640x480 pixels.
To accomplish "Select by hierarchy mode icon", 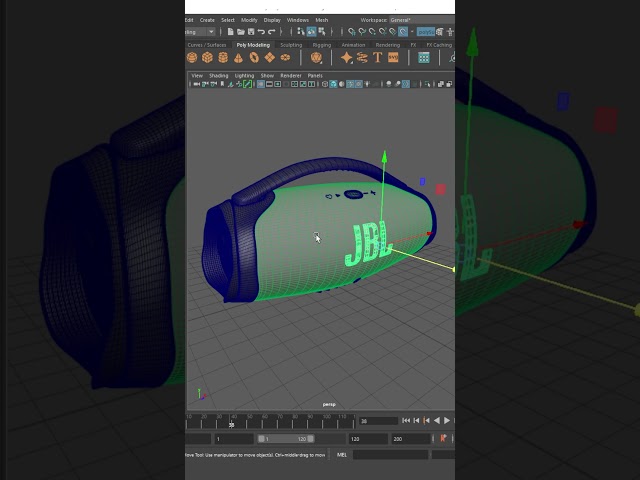I will coord(301,31).
